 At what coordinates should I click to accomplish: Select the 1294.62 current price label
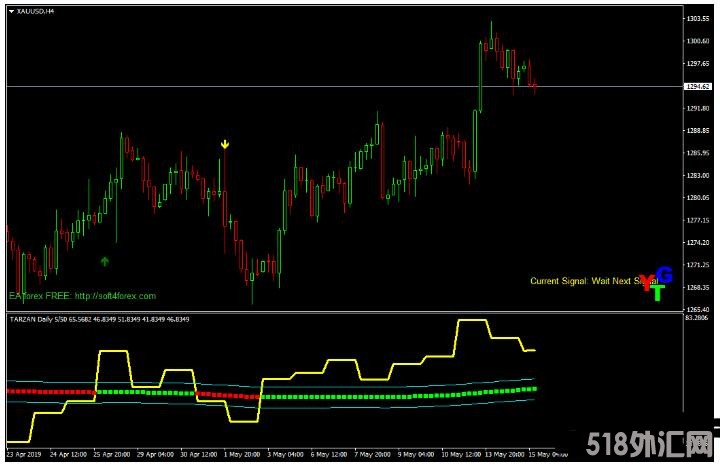coord(697,87)
